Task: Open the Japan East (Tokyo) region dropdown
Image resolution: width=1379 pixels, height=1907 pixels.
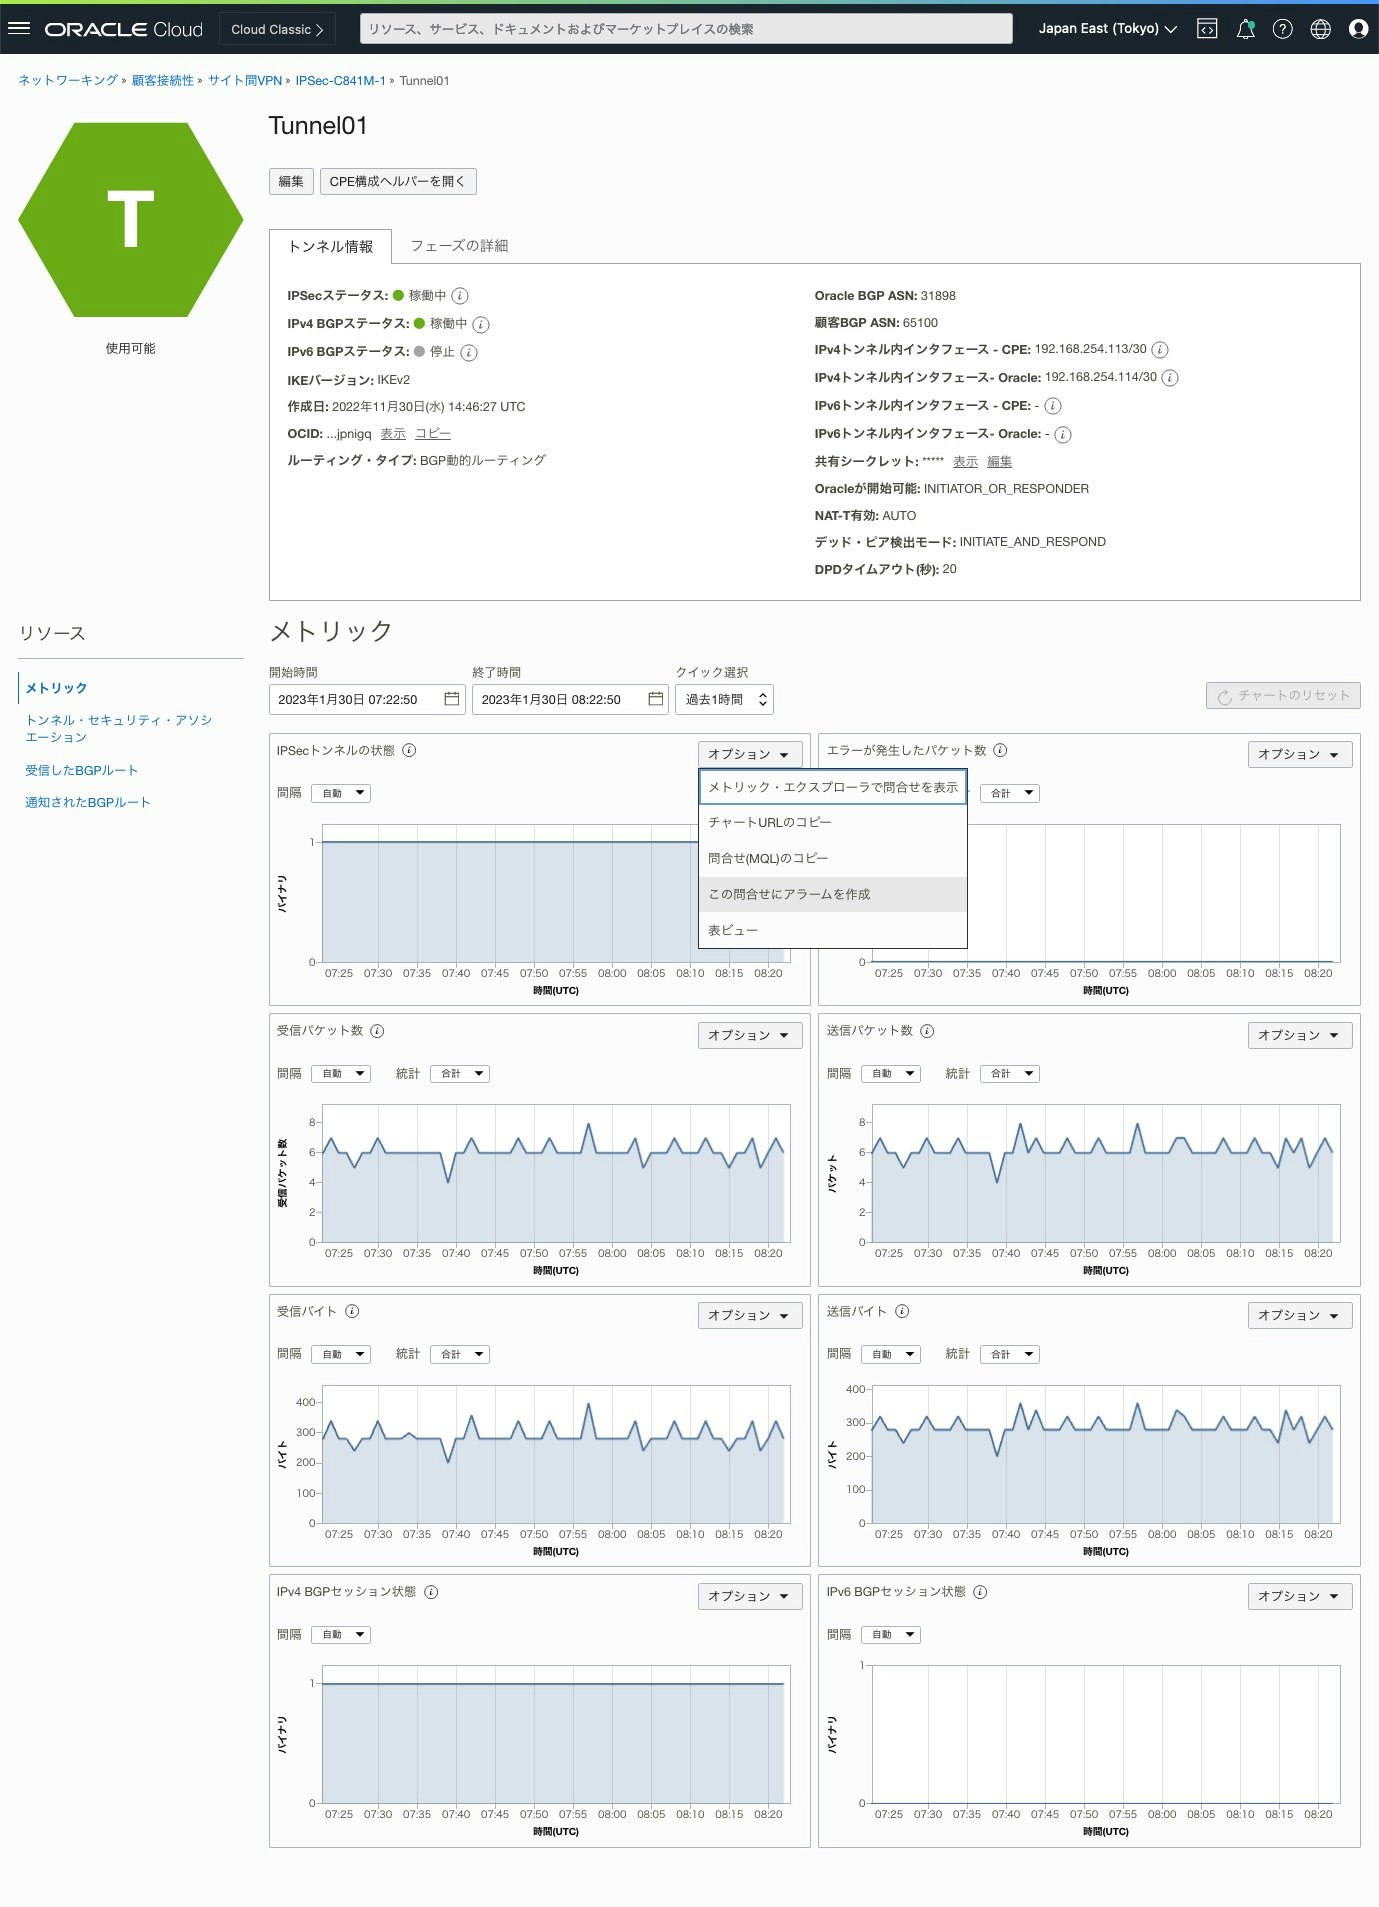Action: (x=1107, y=29)
